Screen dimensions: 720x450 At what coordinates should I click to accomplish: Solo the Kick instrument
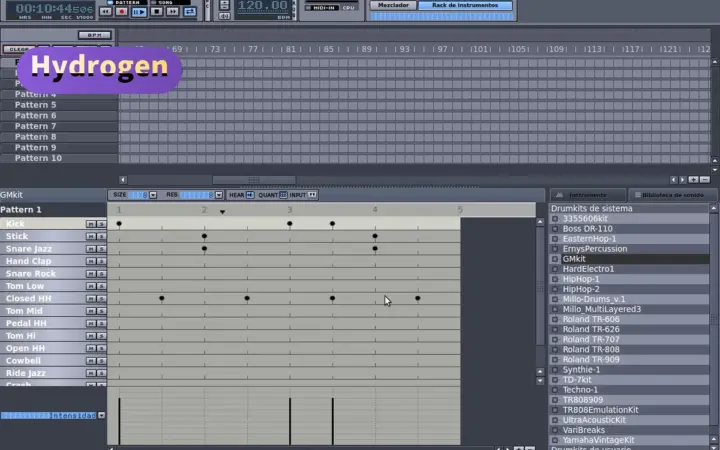coord(101,224)
